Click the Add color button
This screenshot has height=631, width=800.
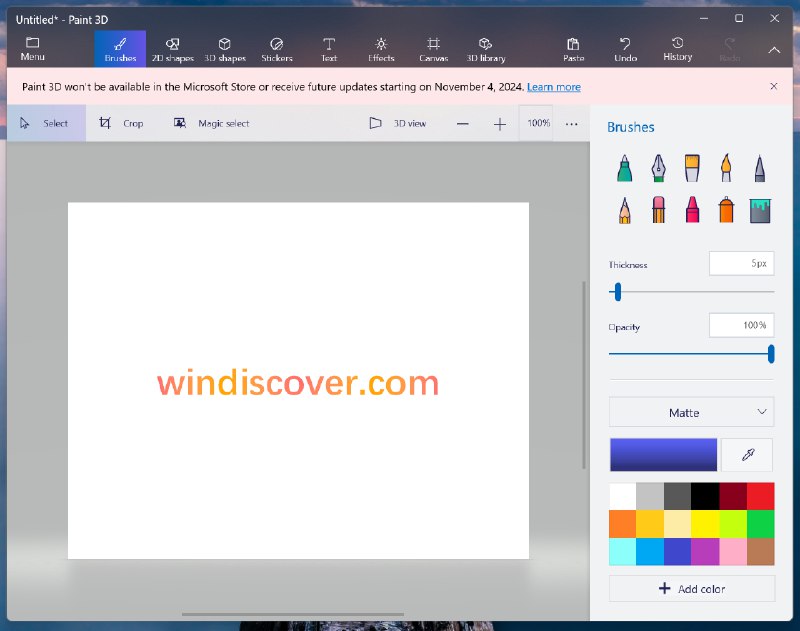[692, 589]
